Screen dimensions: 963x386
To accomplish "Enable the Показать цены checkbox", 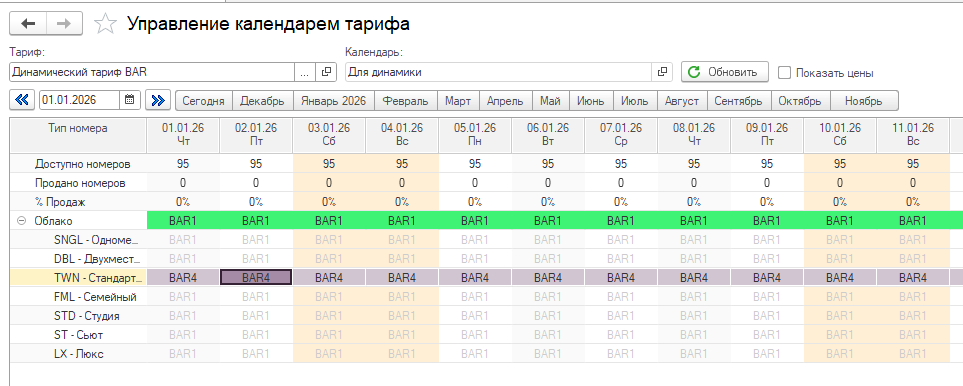I will coord(784,72).
